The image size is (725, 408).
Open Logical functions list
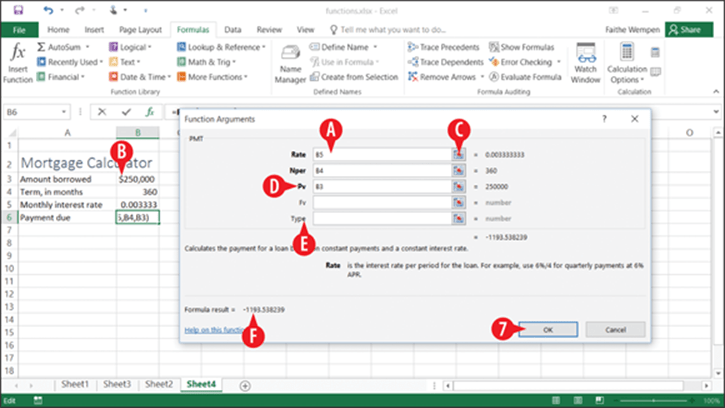[130, 47]
